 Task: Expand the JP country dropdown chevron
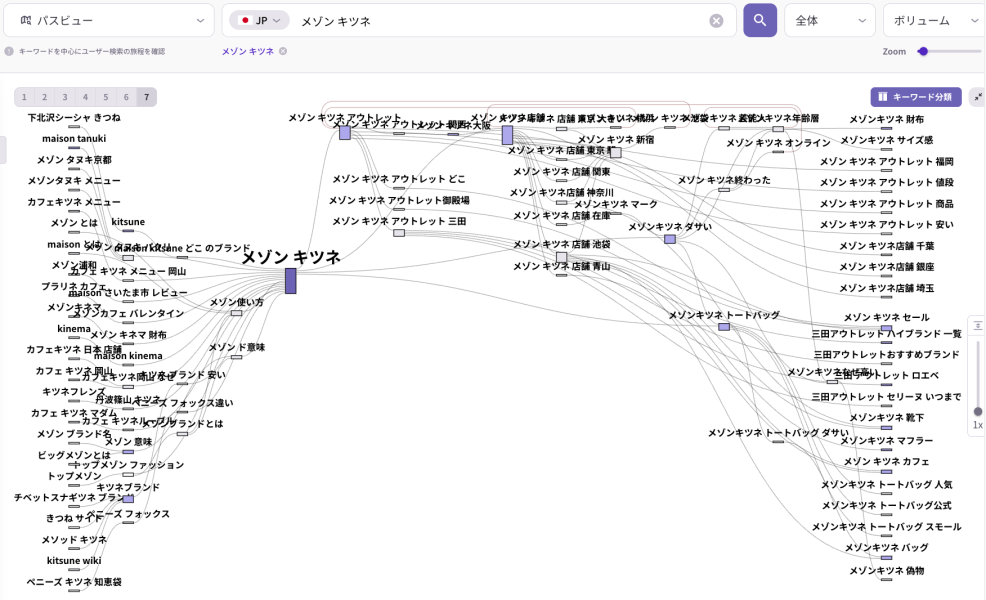tap(278, 19)
